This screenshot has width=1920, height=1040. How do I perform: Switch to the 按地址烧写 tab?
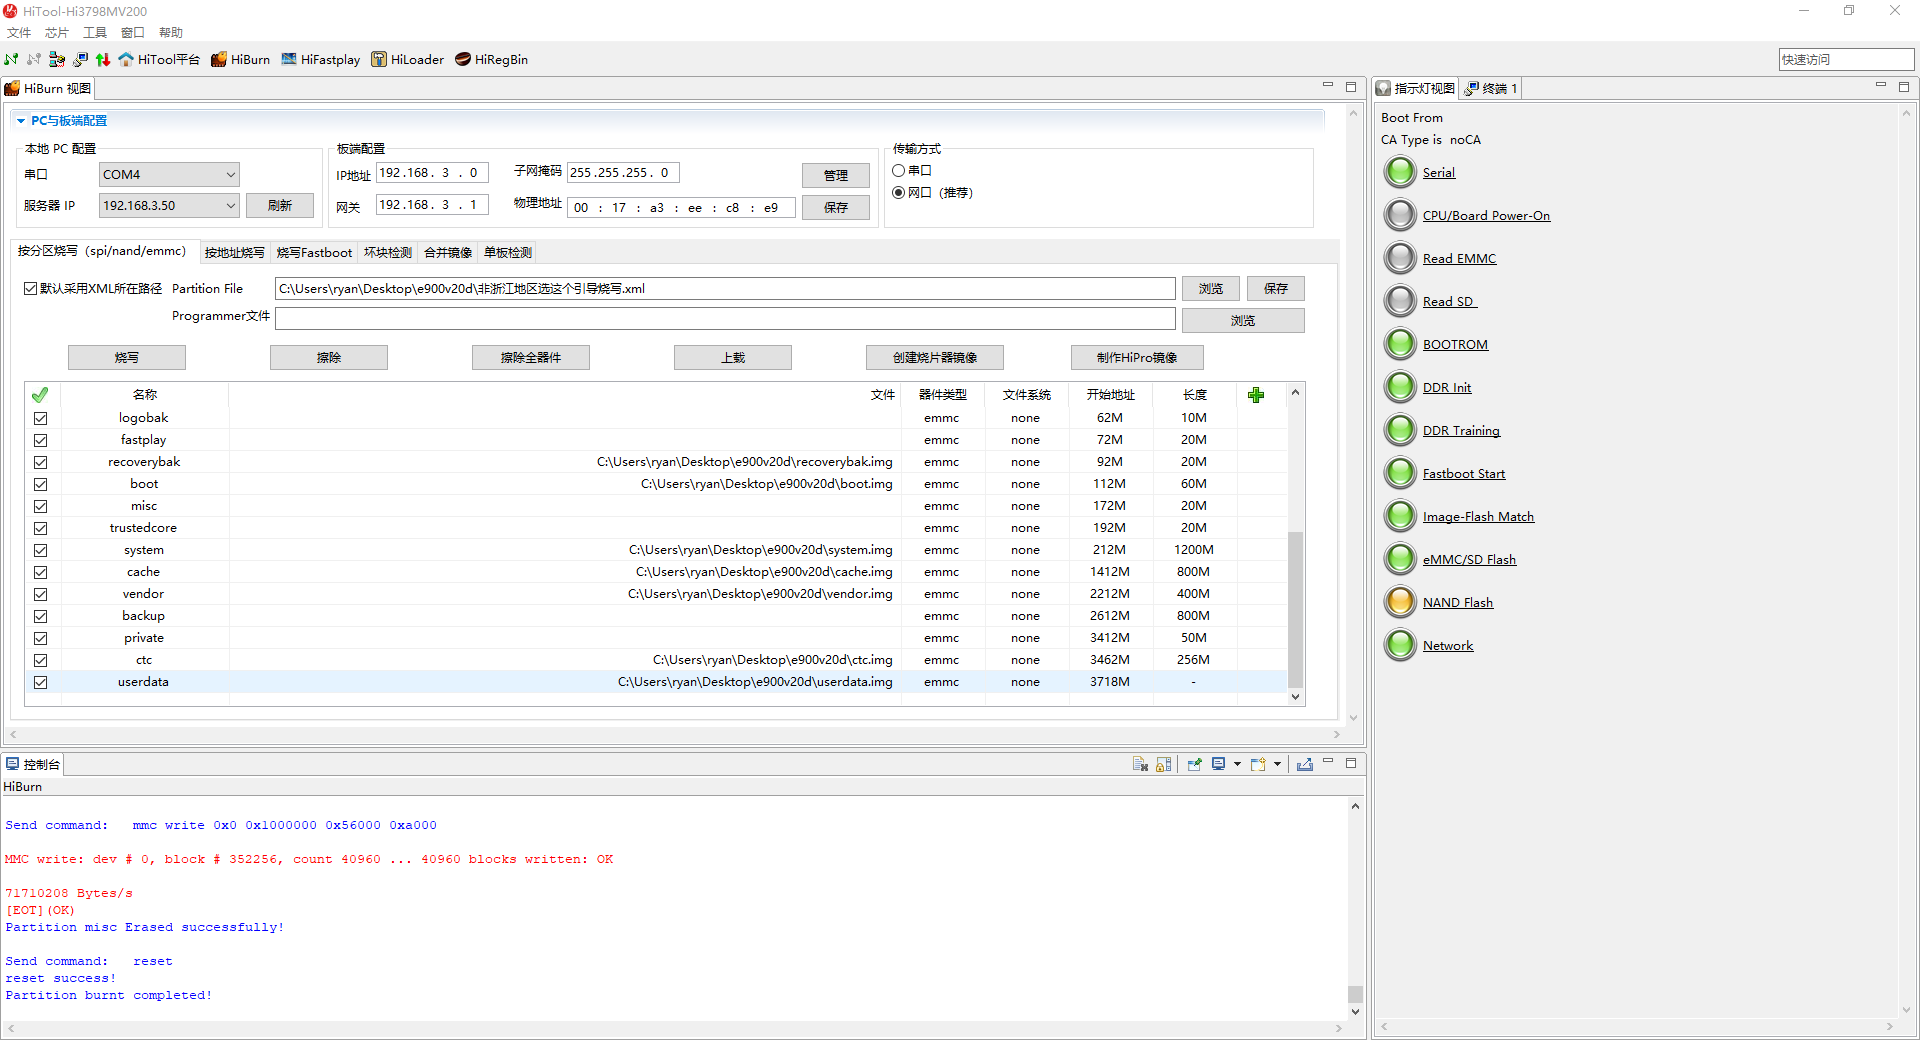(x=235, y=252)
